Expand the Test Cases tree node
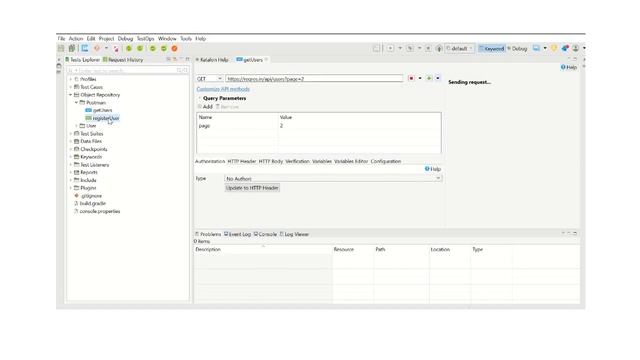640x360 pixels. point(71,87)
